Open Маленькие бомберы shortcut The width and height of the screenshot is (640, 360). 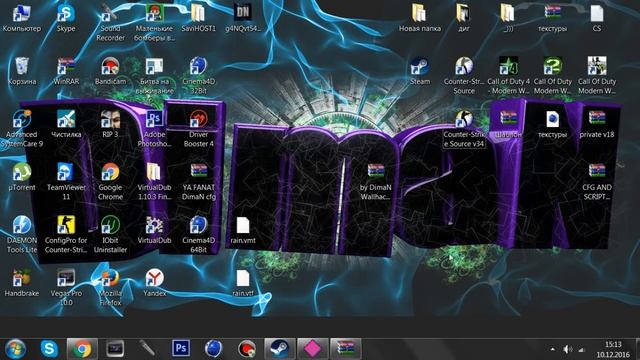pyautogui.click(x=154, y=23)
